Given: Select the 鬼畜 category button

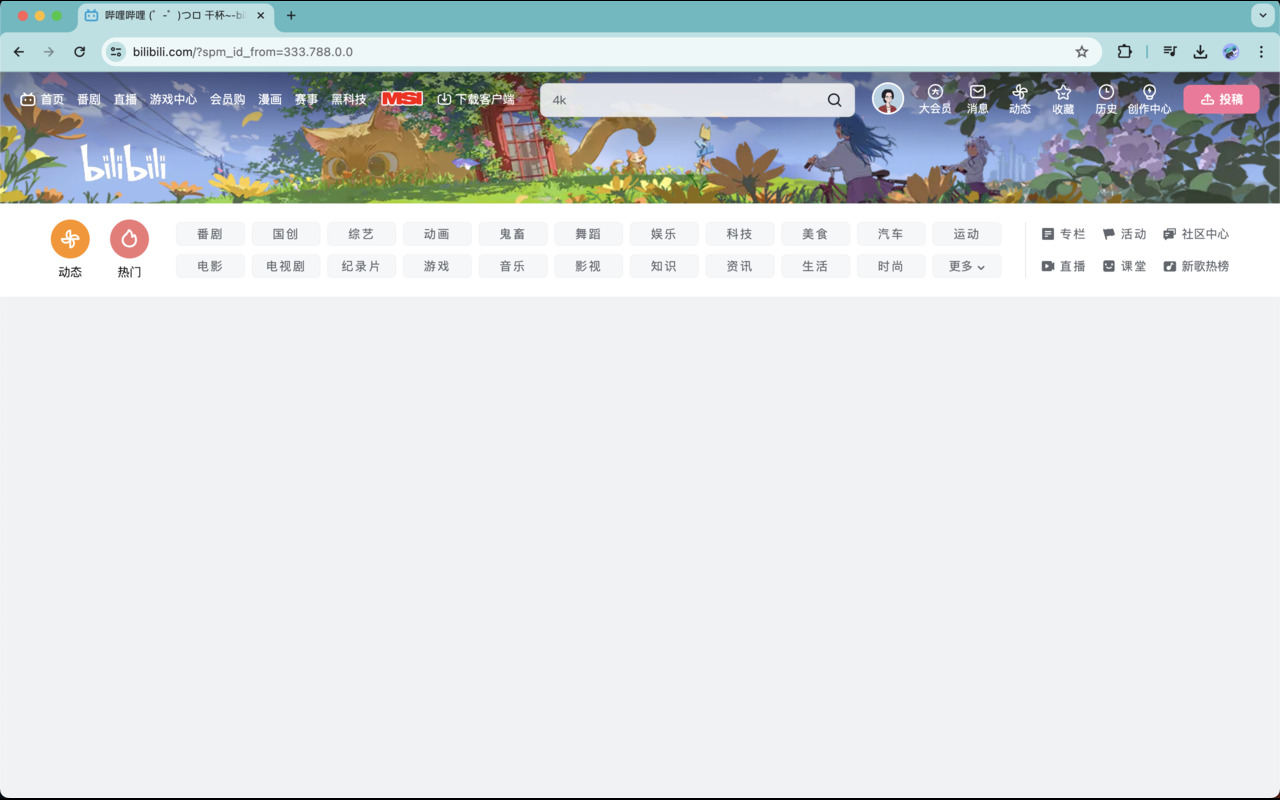Looking at the screenshot, I should 512,233.
